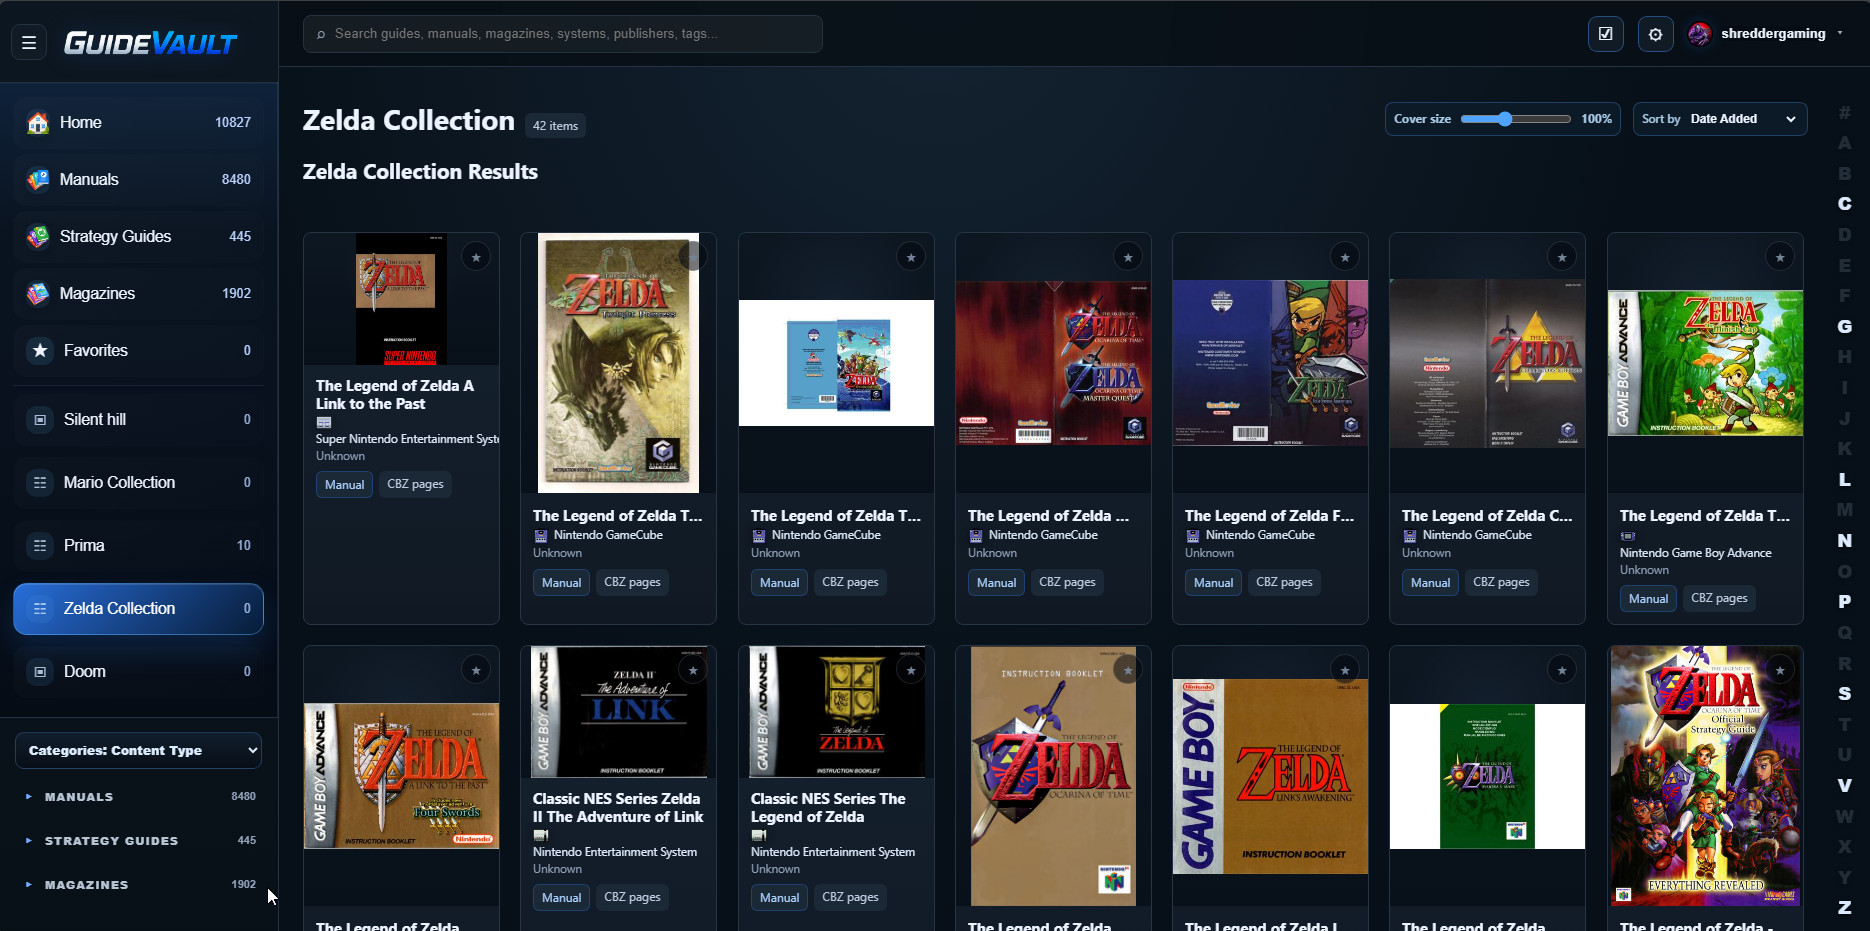
Task: Click Manual tag on Link to the Past
Action: click(344, 484)
